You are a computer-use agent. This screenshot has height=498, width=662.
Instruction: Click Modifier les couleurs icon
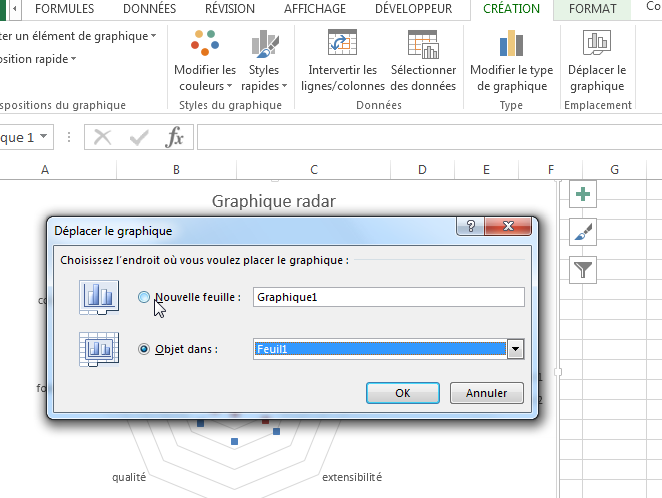[204, 44]
